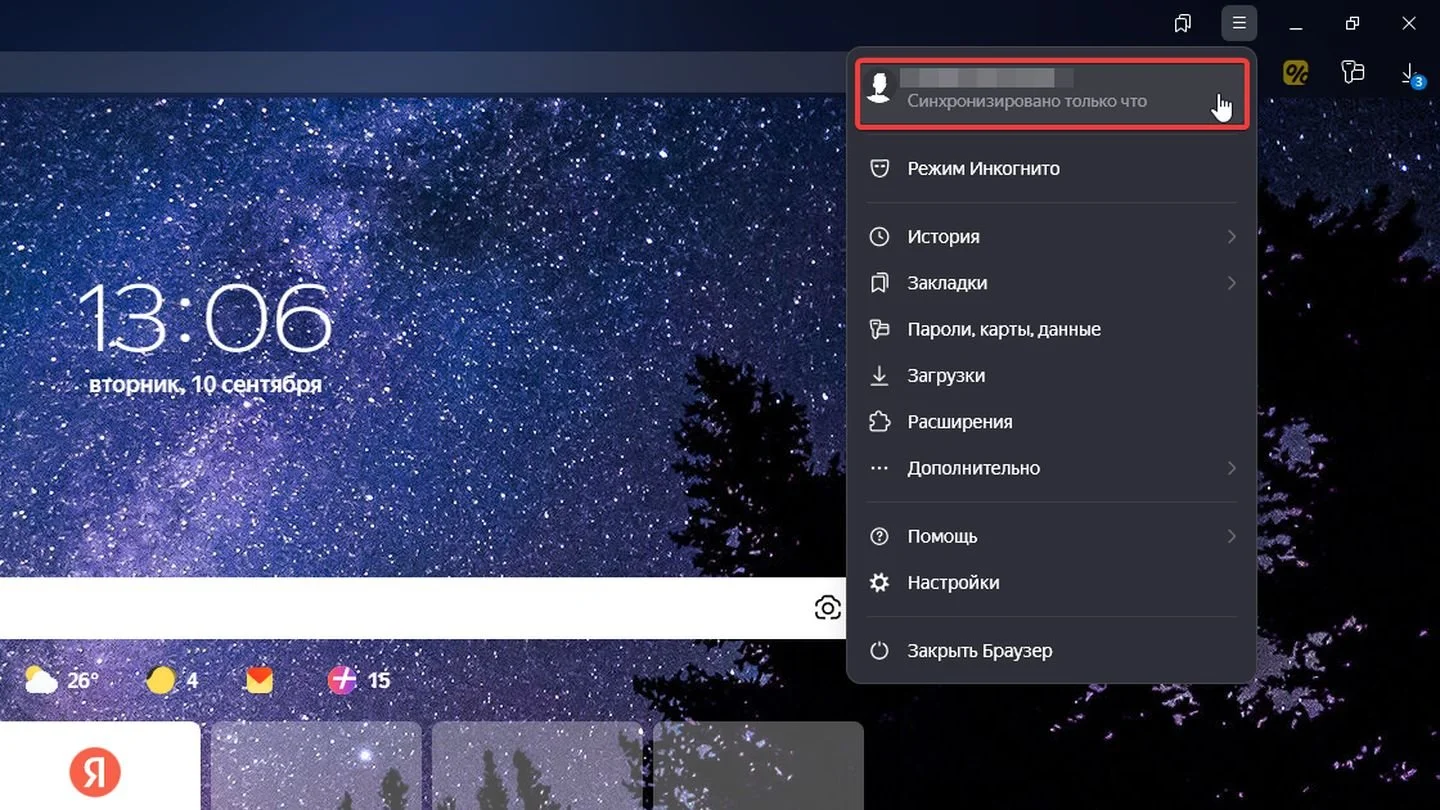Click the yellow percent cashback icon

tap(1296, 72)
